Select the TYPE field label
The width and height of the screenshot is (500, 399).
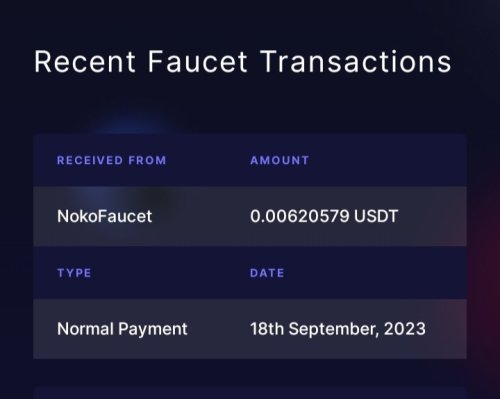point(74,273)
